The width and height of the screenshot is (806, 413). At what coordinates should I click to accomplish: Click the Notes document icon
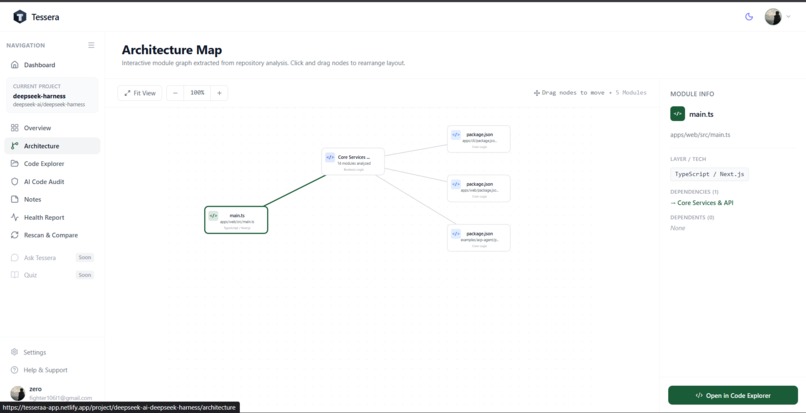tap(14, 199)
